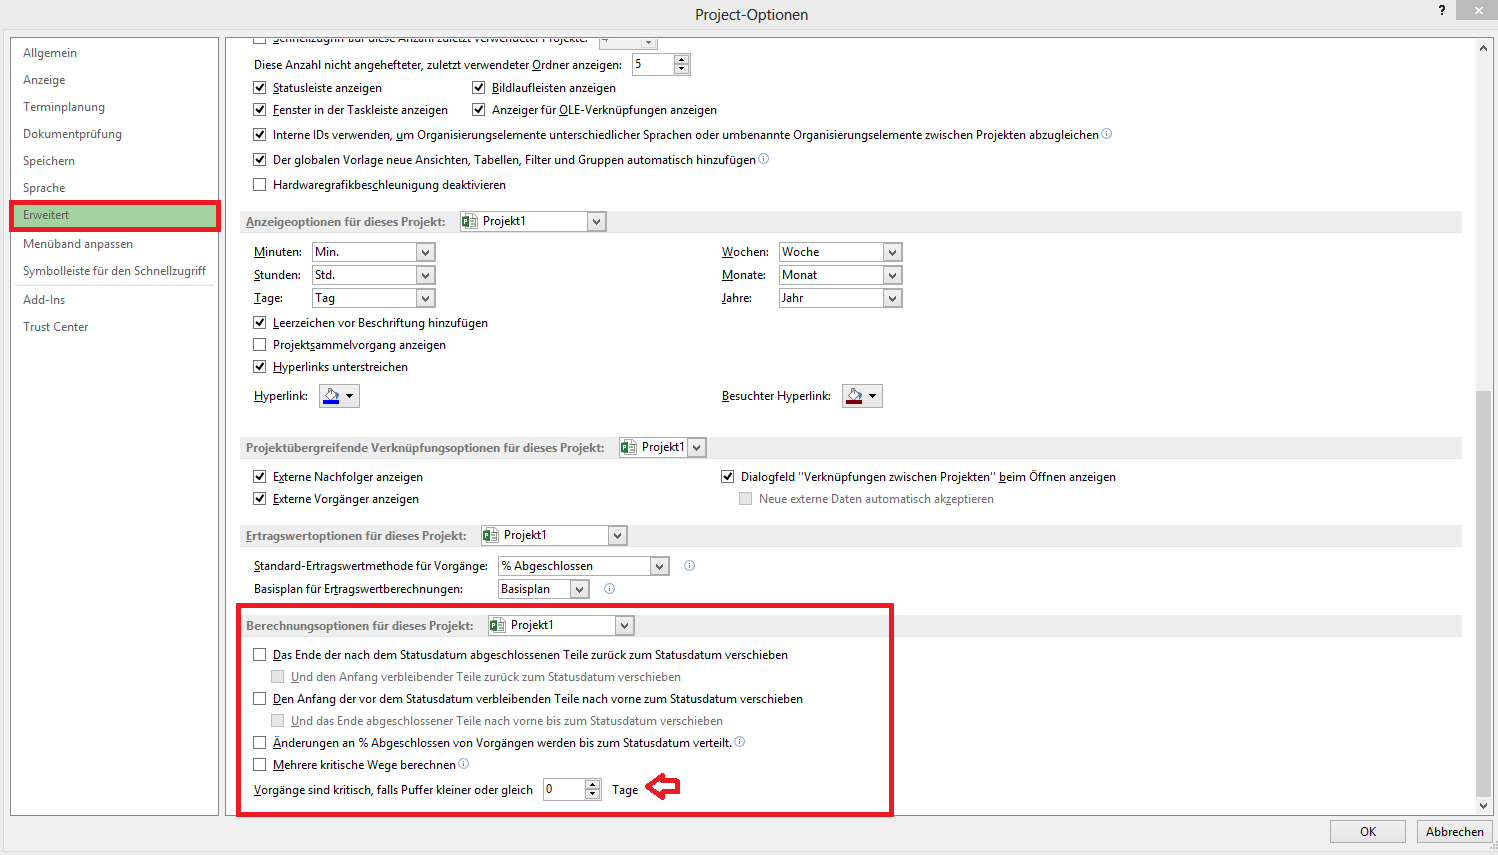Confirm with the OK button
Viewport: 1498px width, 855px height.
1368,832
